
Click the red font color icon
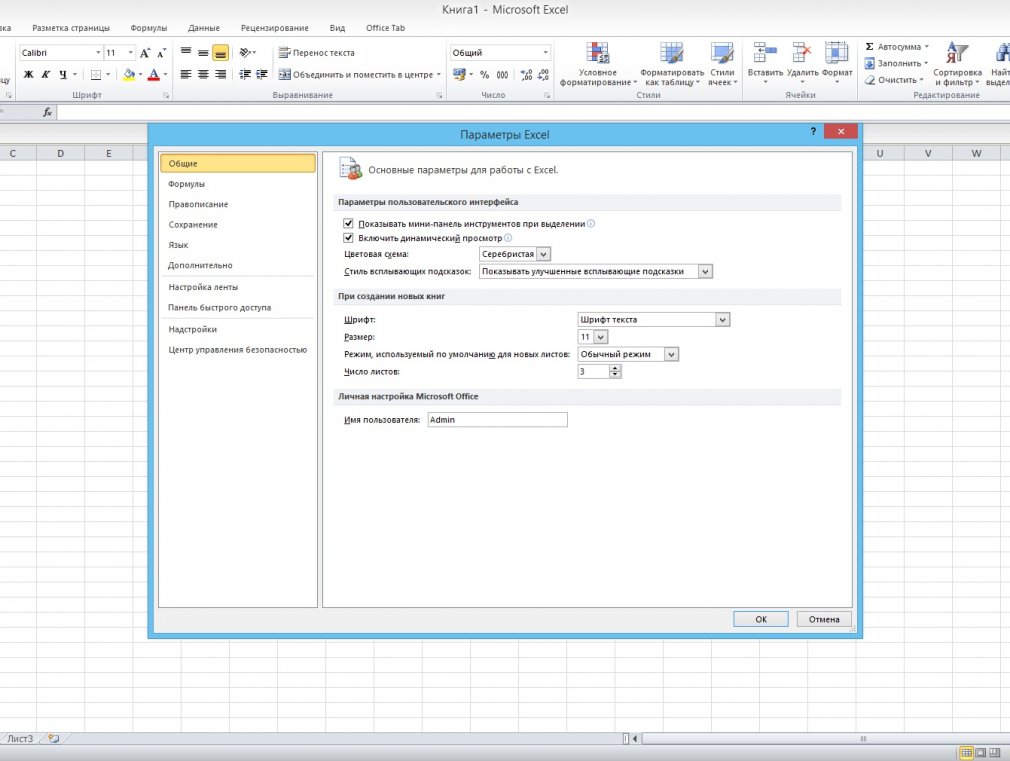pyautogui.click(x=153, y=75)
